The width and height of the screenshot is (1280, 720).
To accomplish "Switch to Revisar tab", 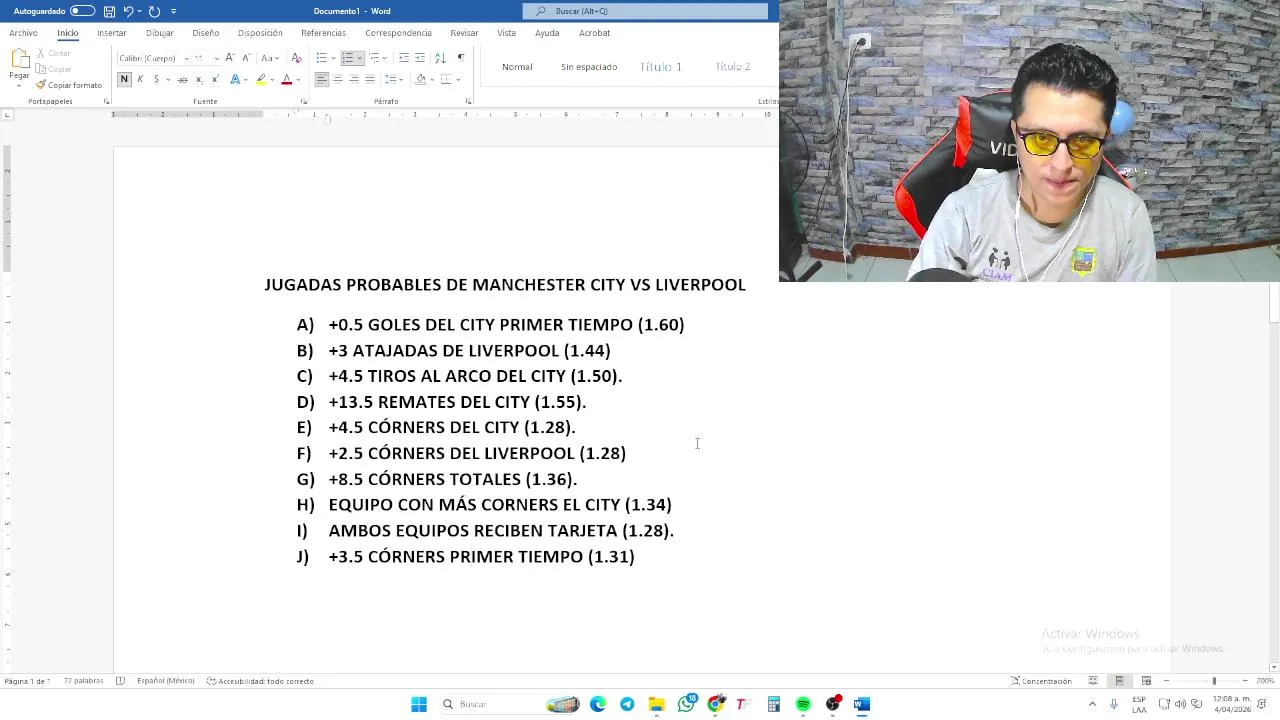I will (464, 33).
